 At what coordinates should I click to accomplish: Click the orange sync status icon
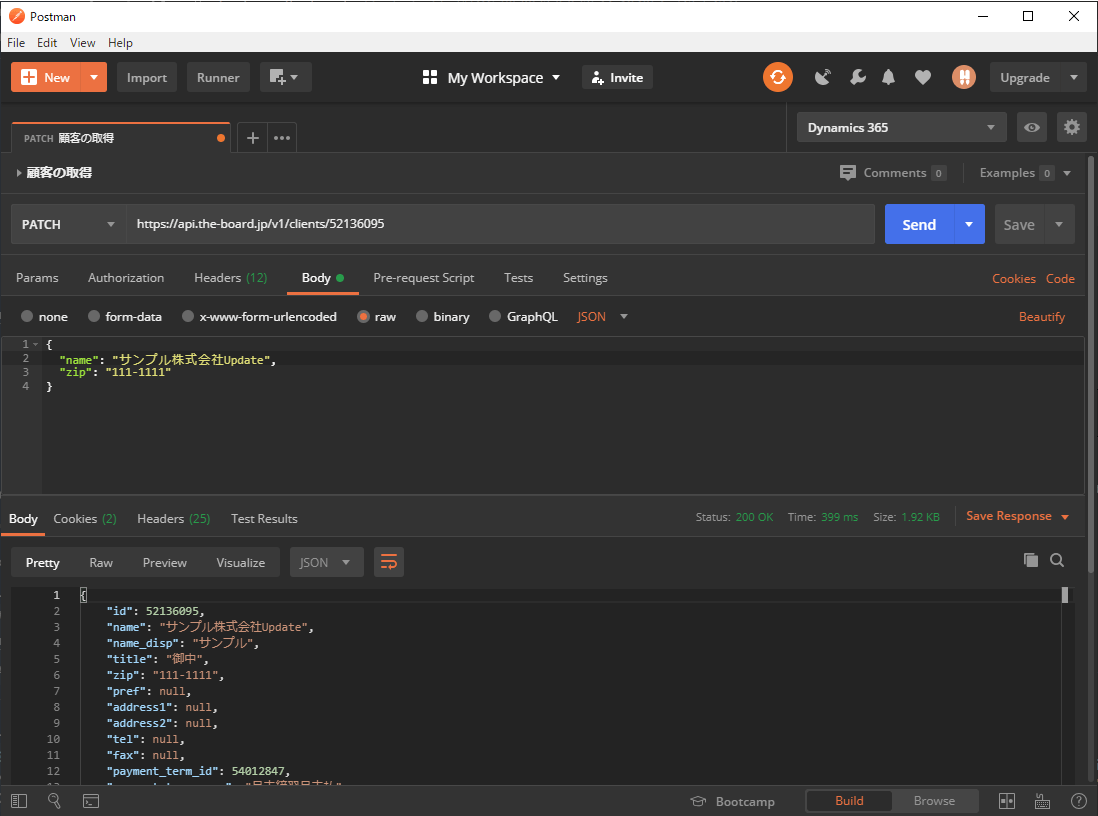pos(778,77)
